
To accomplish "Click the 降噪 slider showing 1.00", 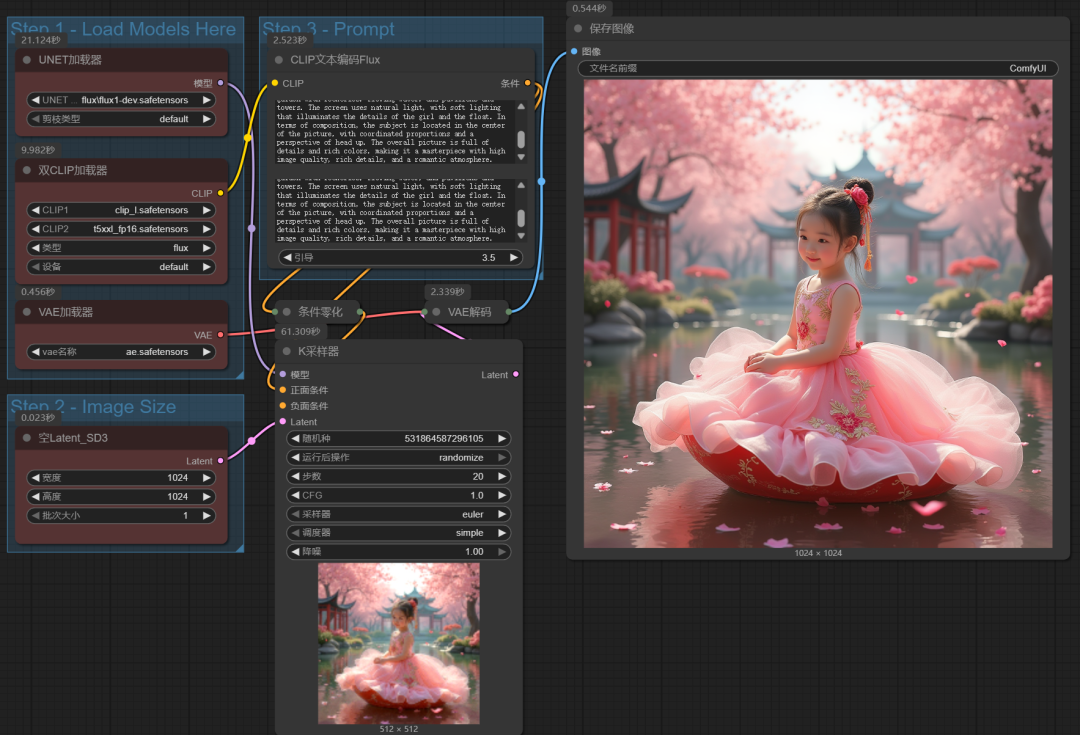I will pos(398,551).
